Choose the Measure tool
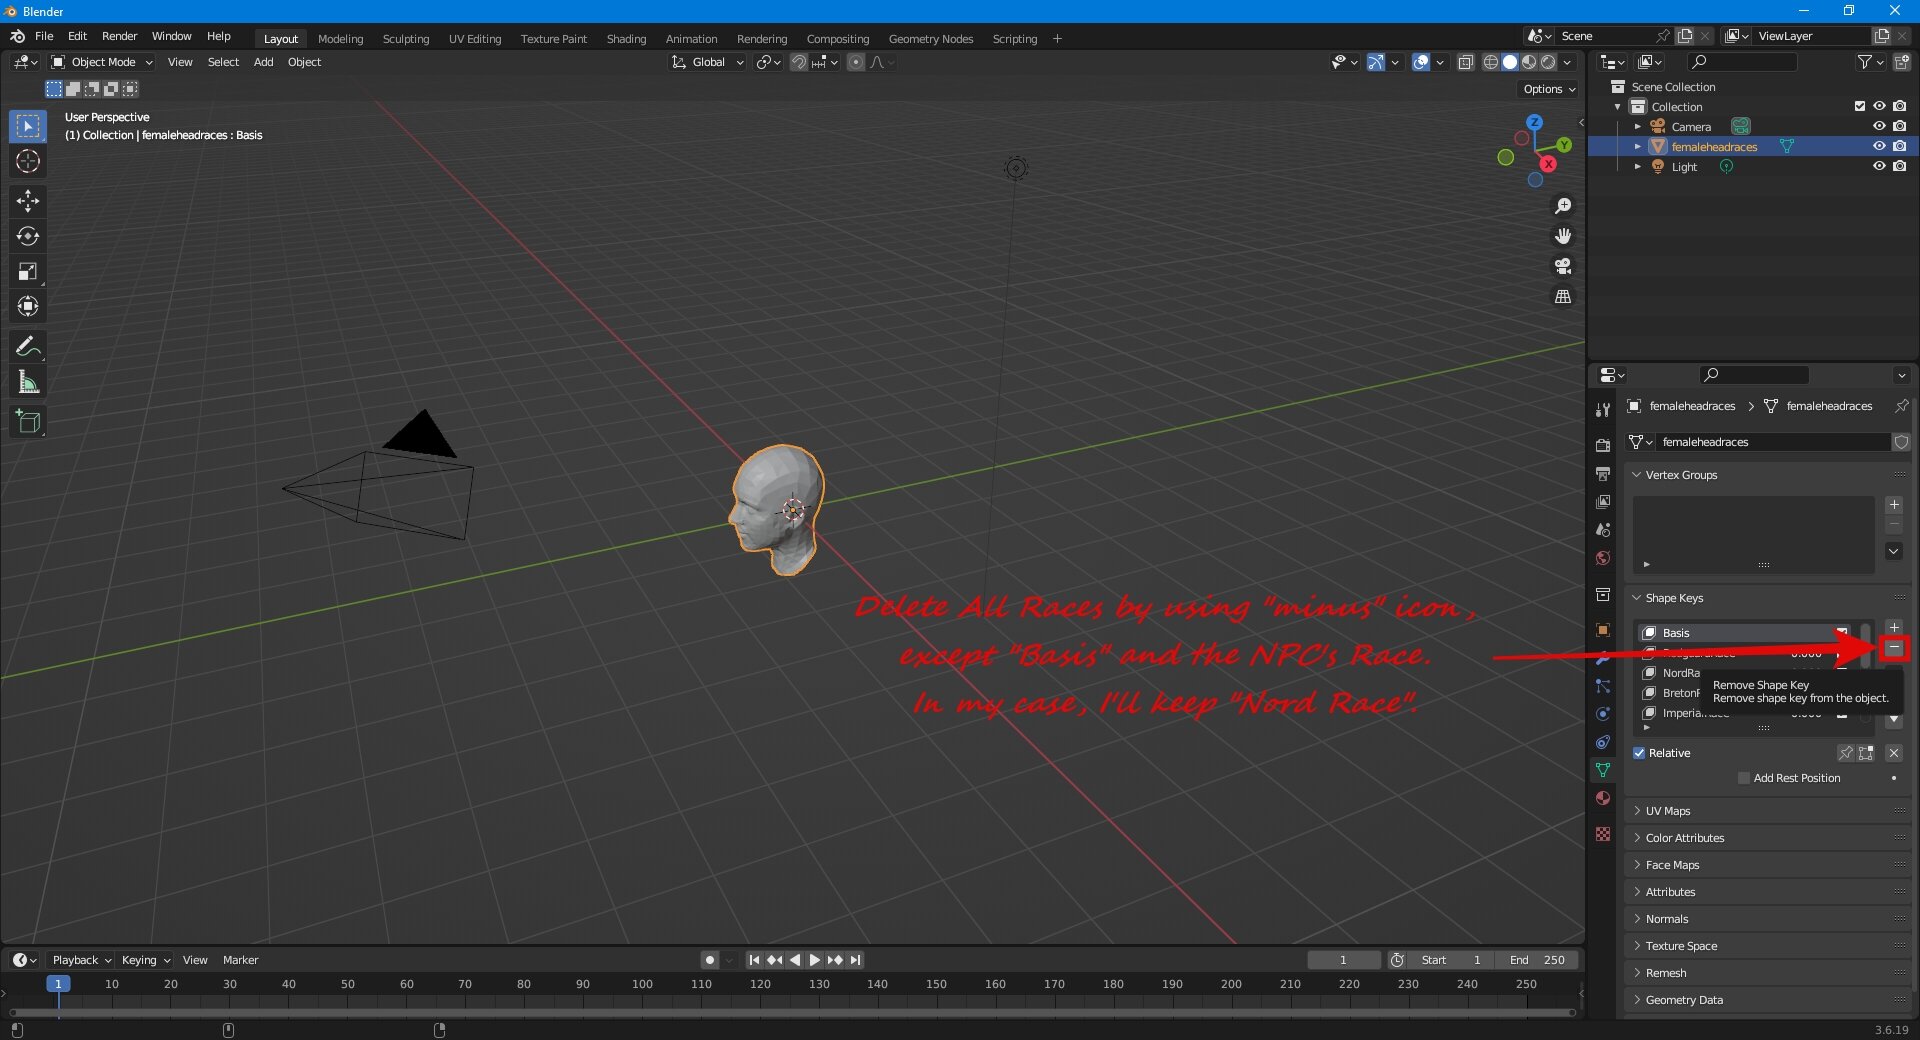The image size is (1920, 1040). pyautogui.click(x=28, y=382)
